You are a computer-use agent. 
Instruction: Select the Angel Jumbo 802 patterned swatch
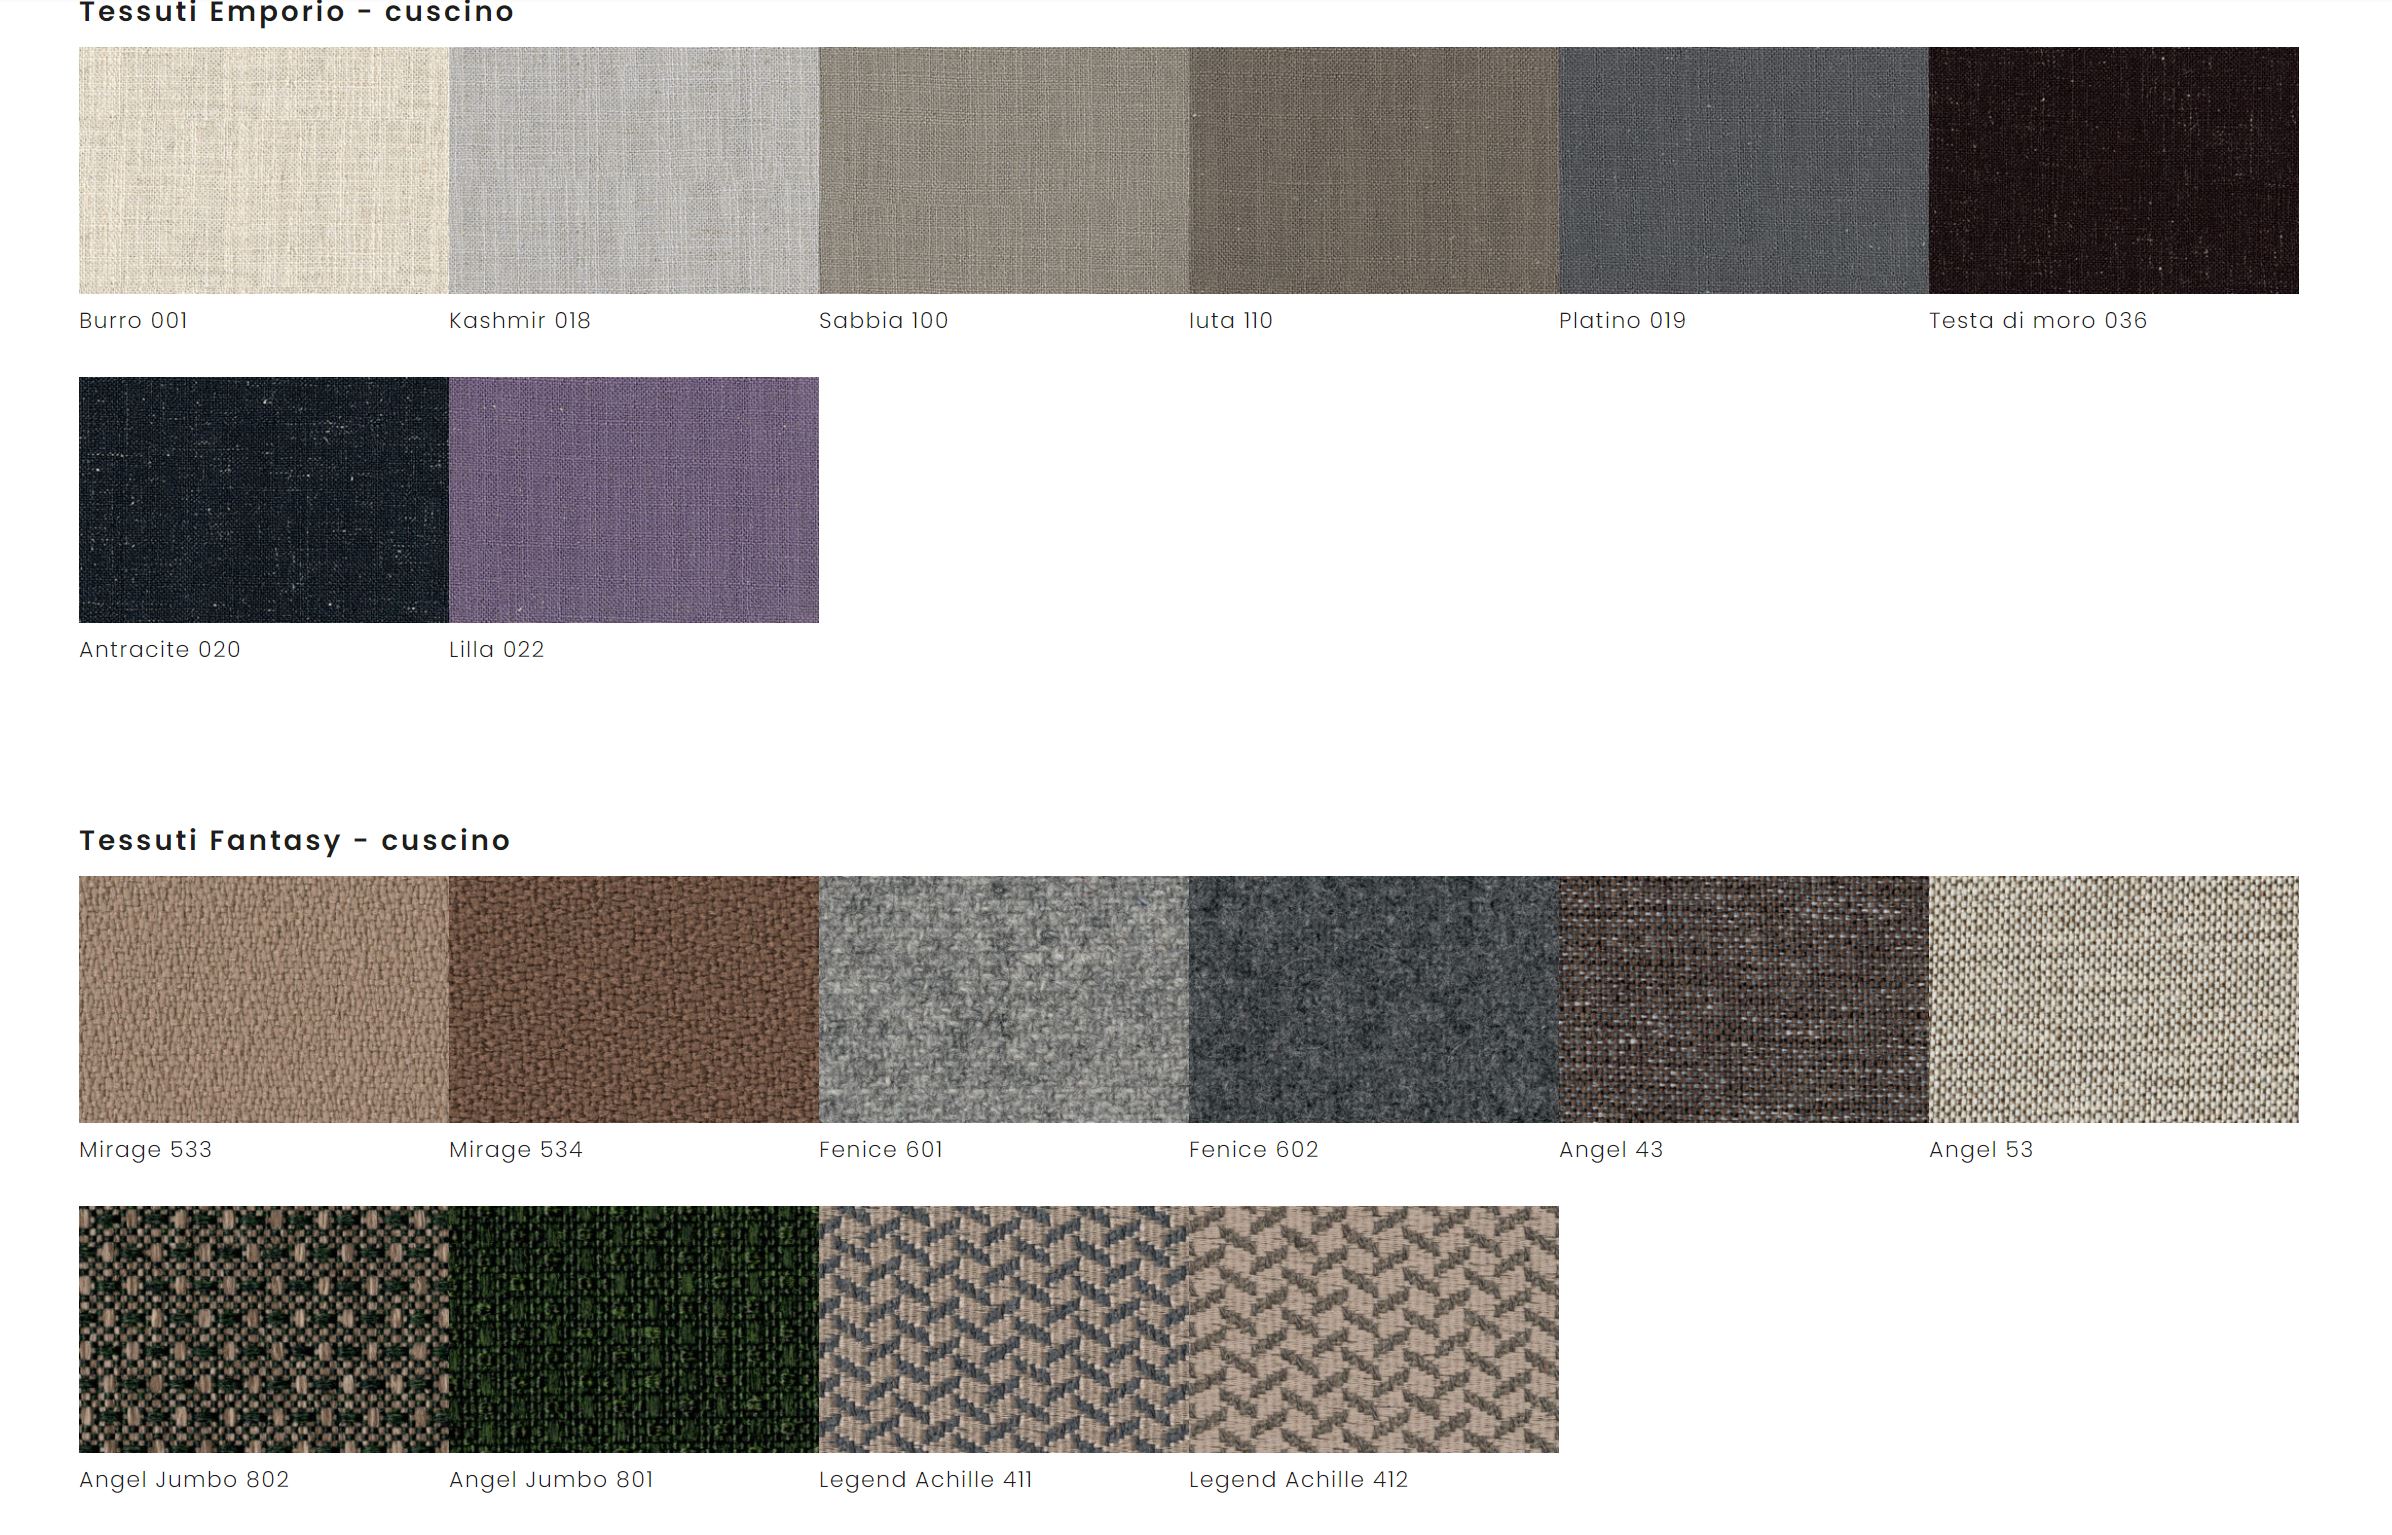[x=264, y=1329]
